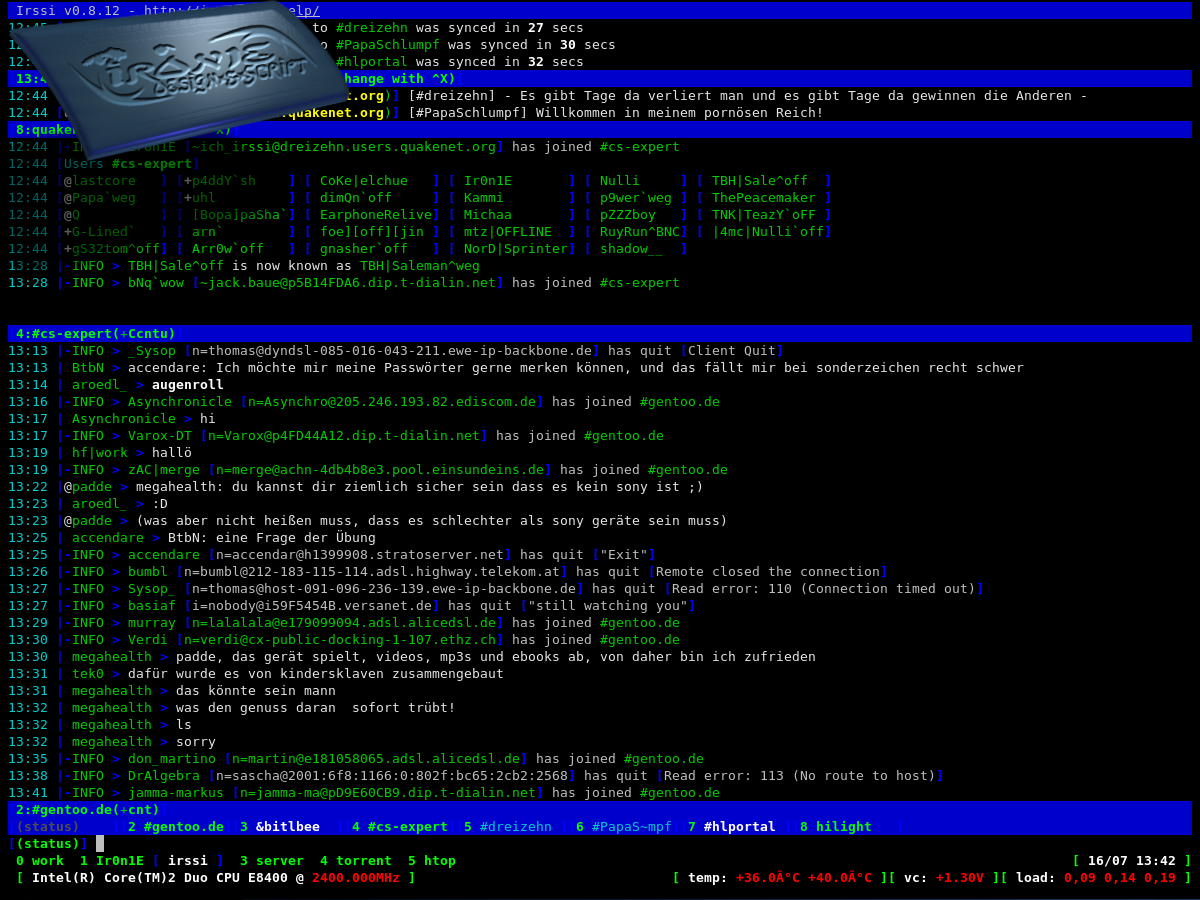
Task: Open screen window 5 htop
Action: [432, 861]
